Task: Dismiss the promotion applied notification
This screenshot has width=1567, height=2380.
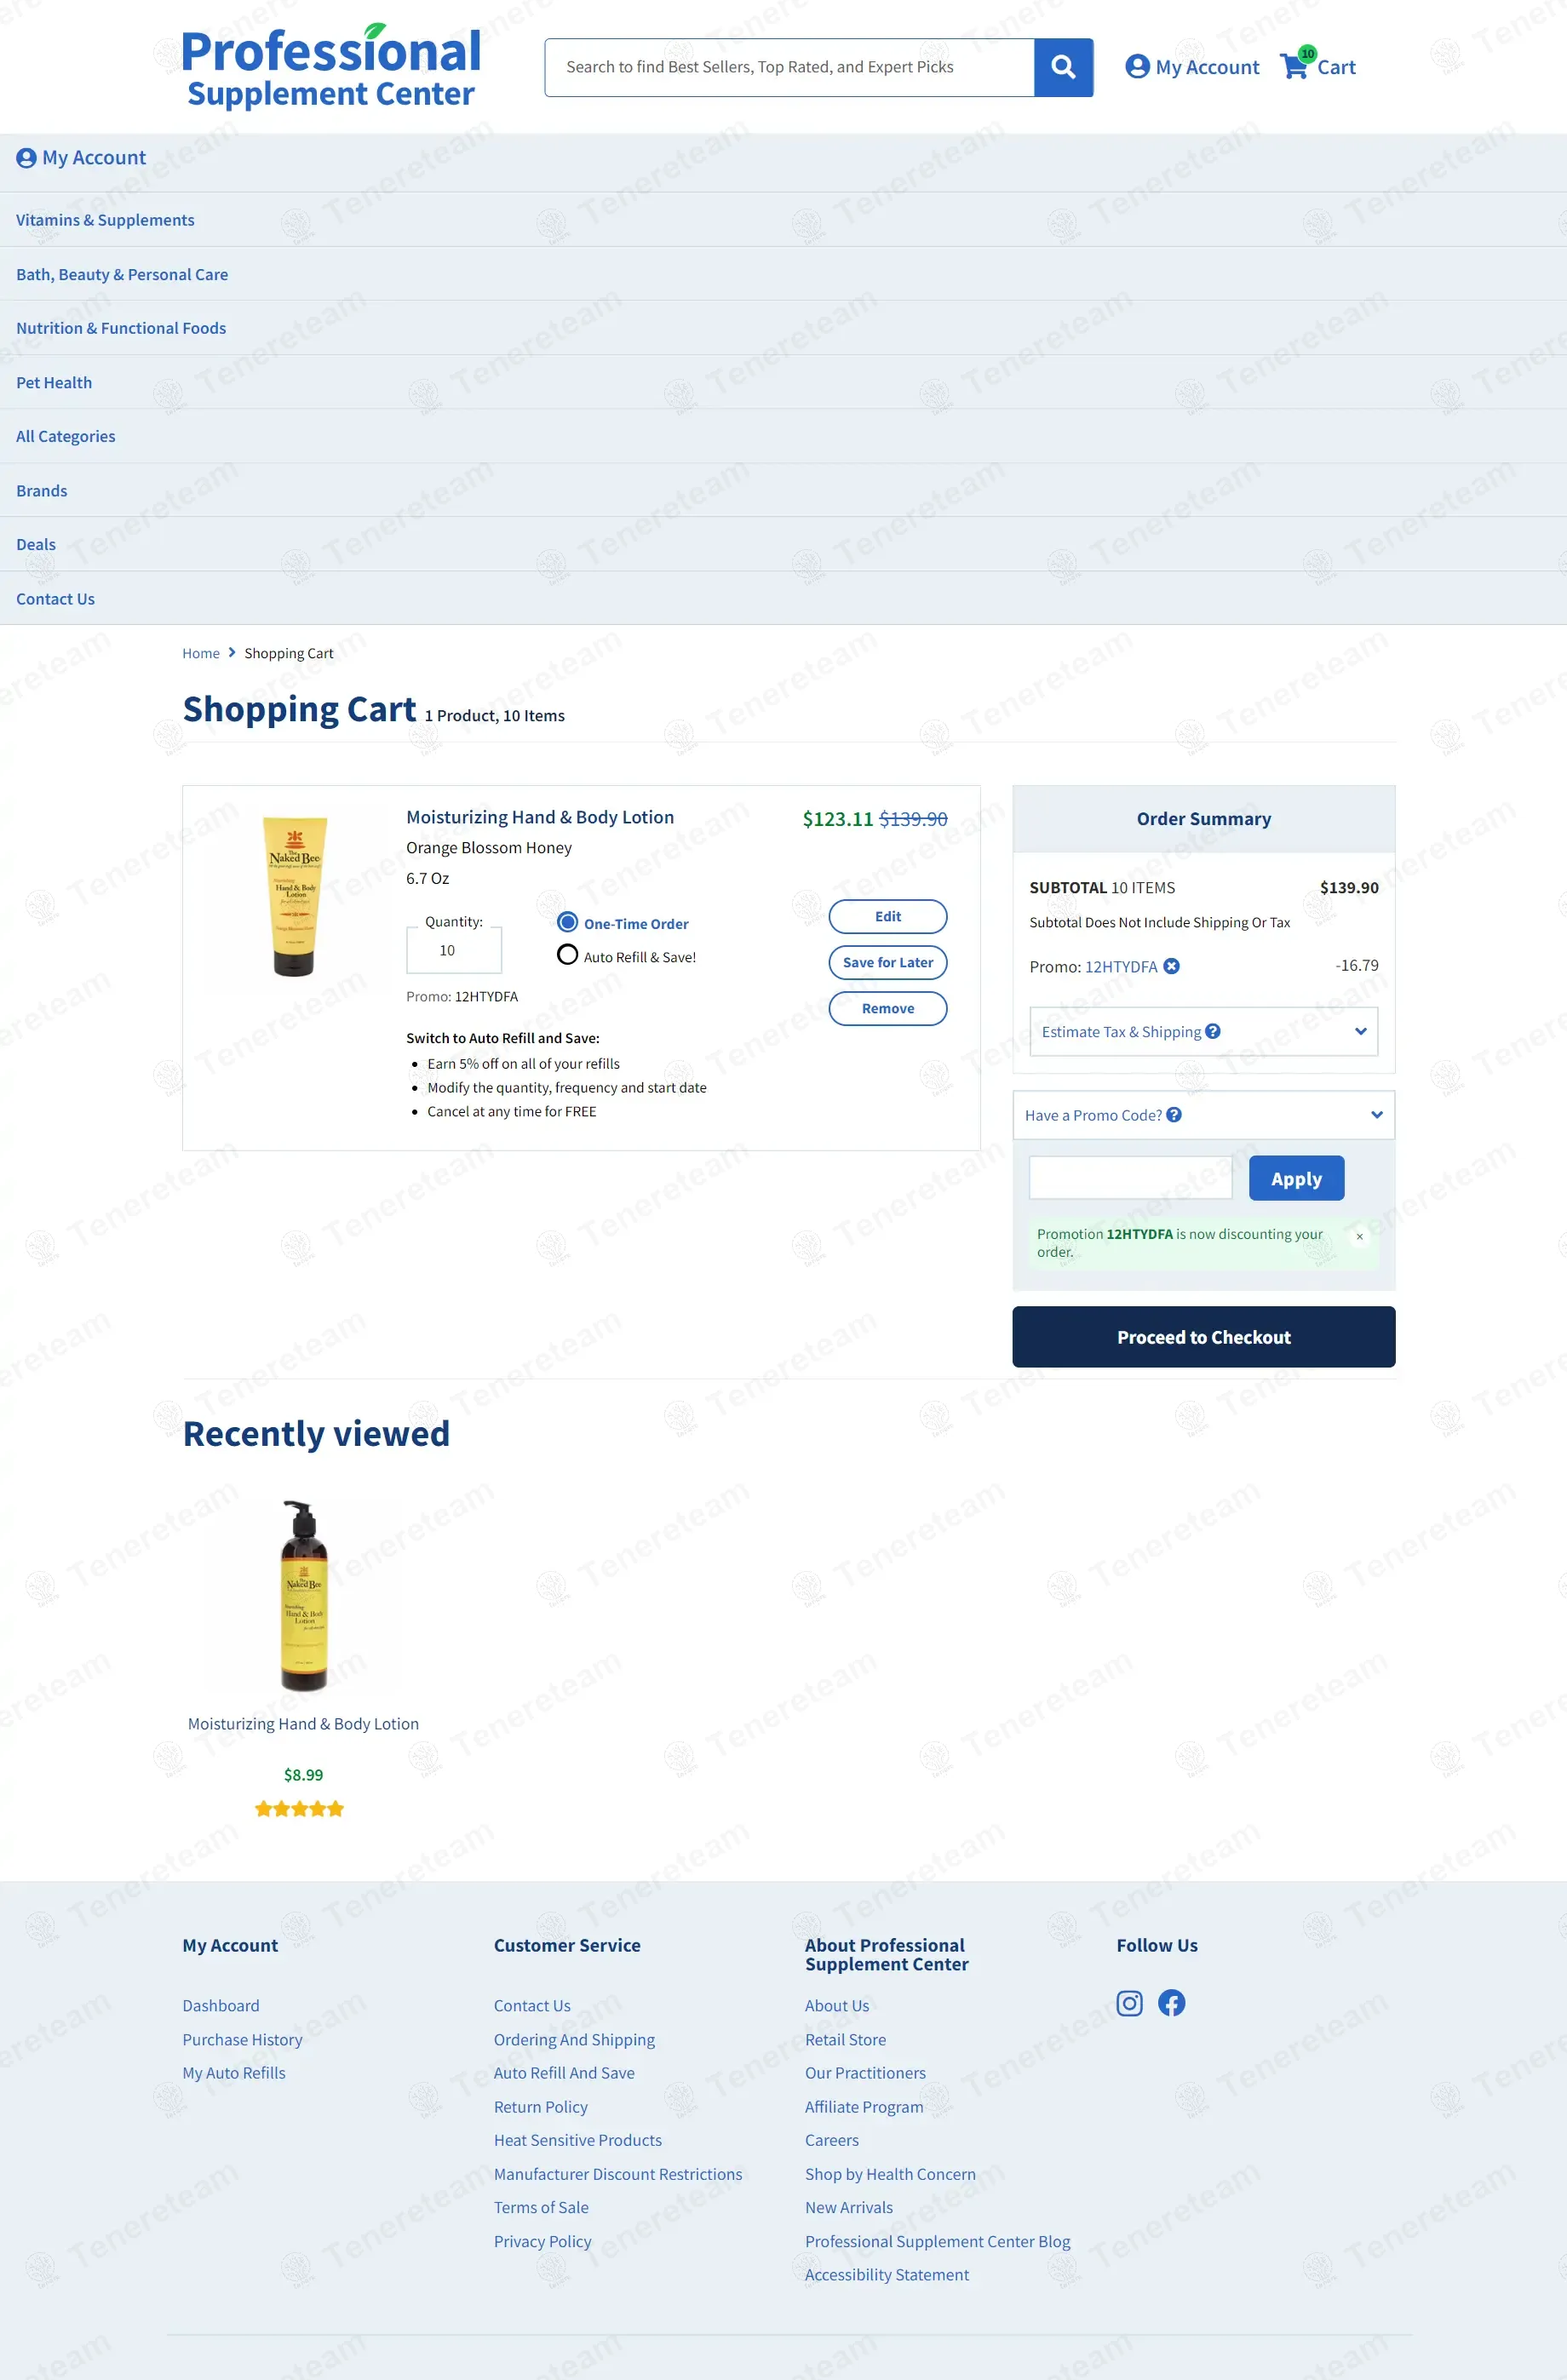Action: click(1359, 1237)
